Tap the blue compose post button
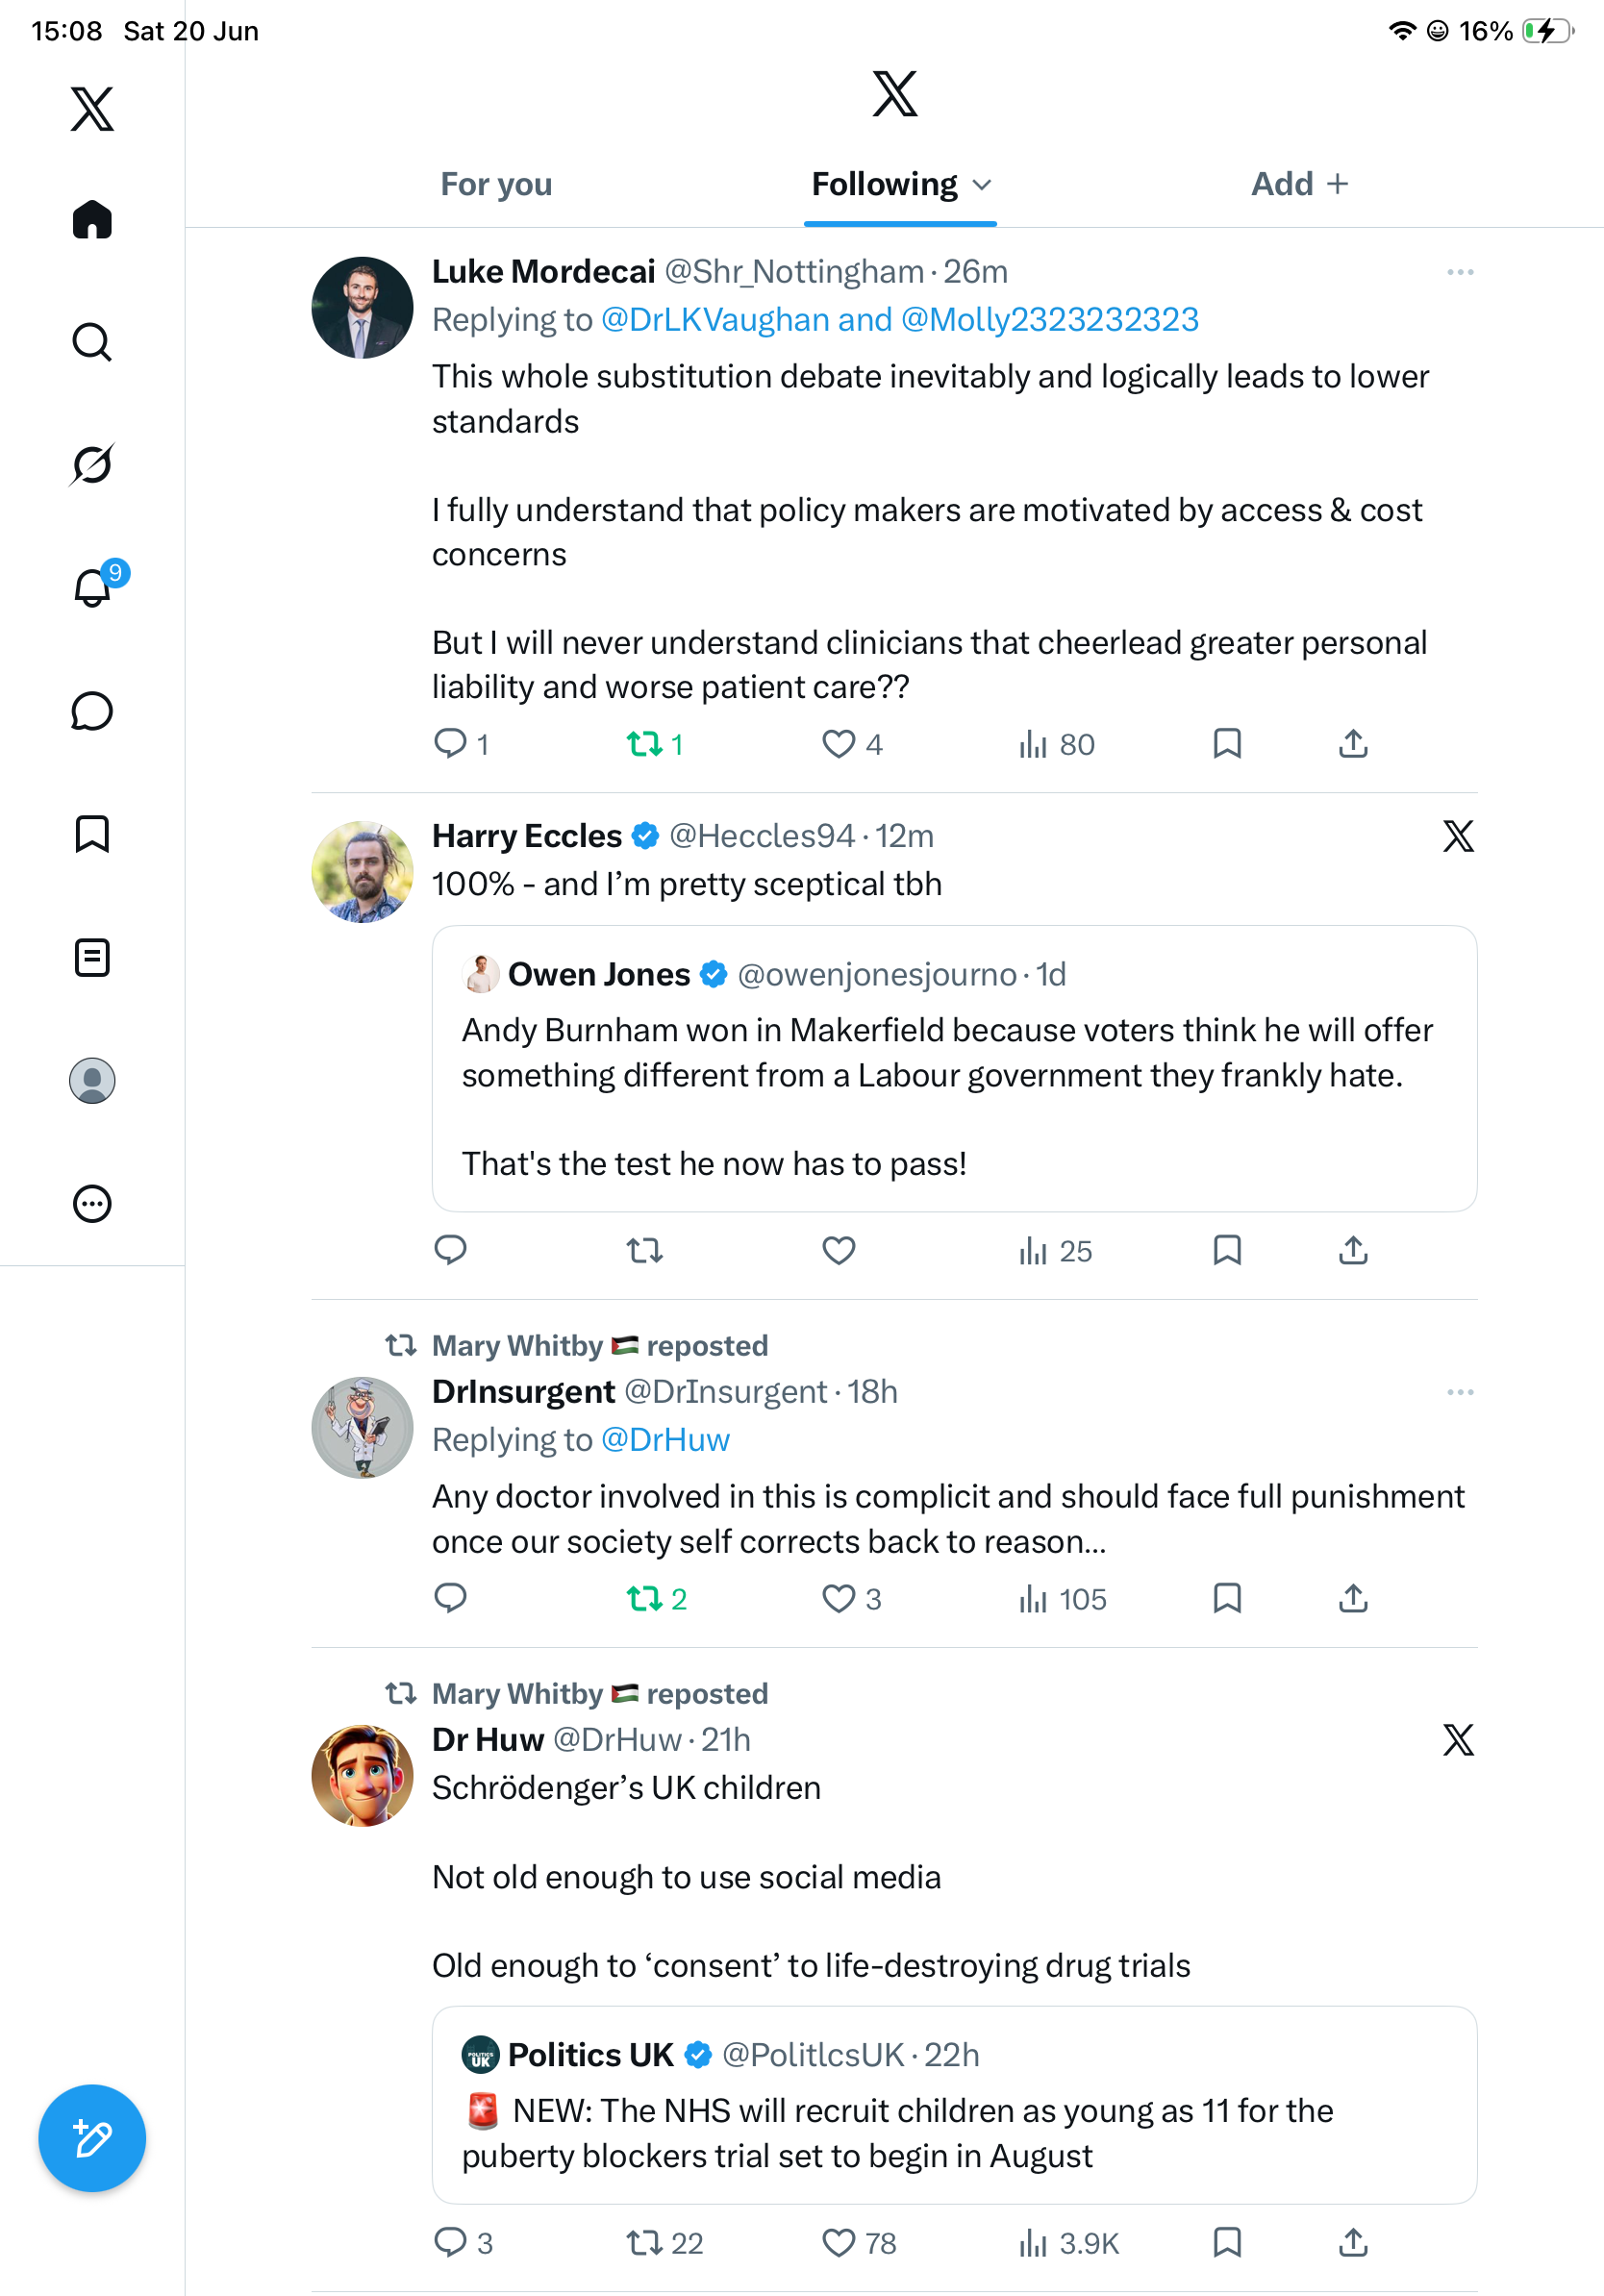1604x2296 pixels. click(x=92, y=2138)
